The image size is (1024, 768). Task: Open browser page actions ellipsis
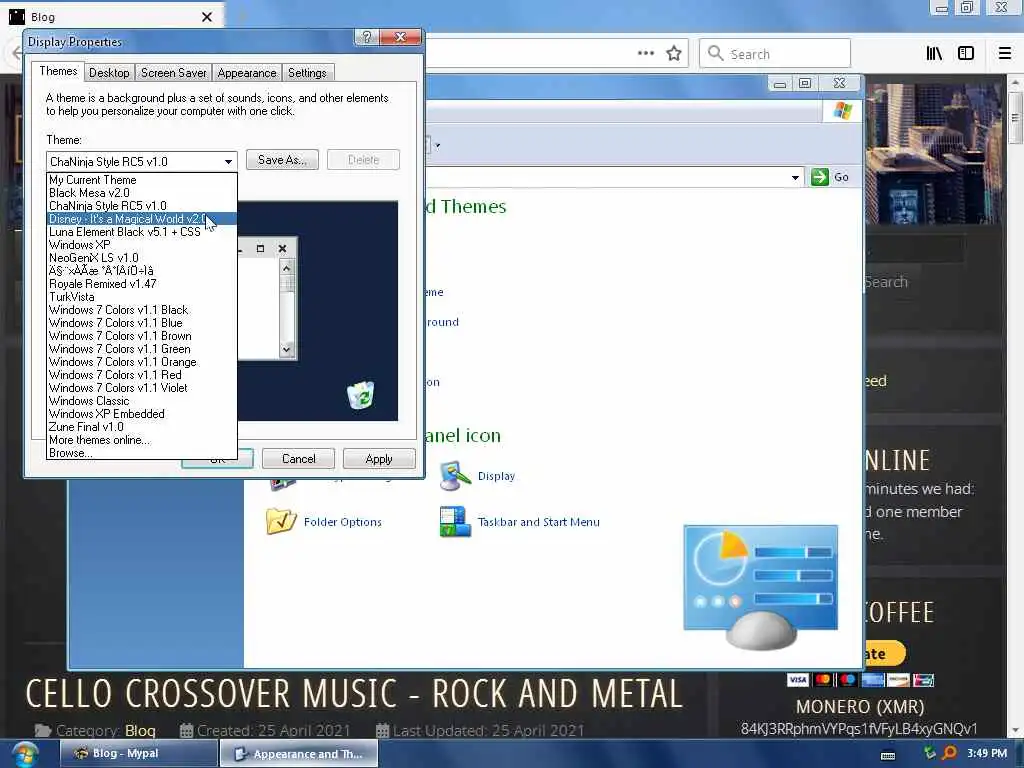646,54
